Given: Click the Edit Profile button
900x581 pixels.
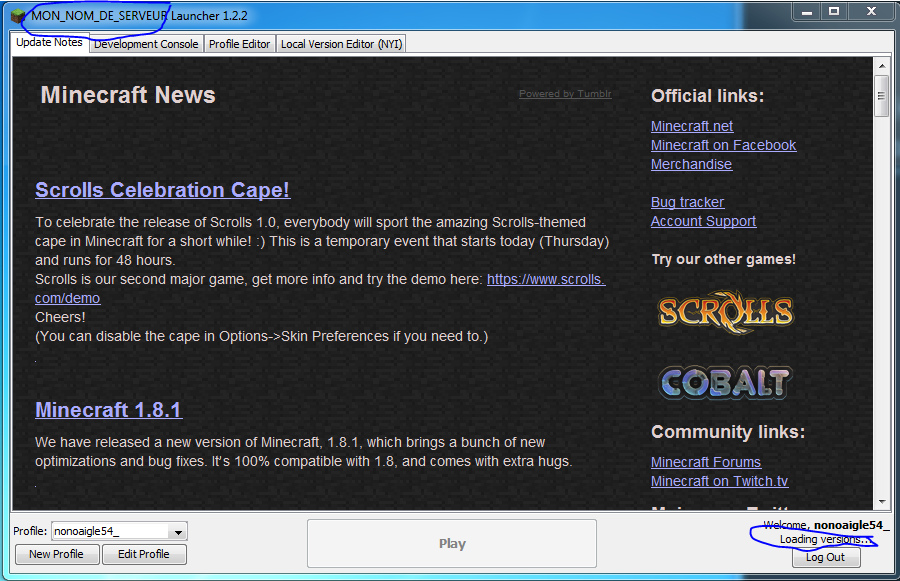Looking at the screenshot, I should tap(143, 555).
